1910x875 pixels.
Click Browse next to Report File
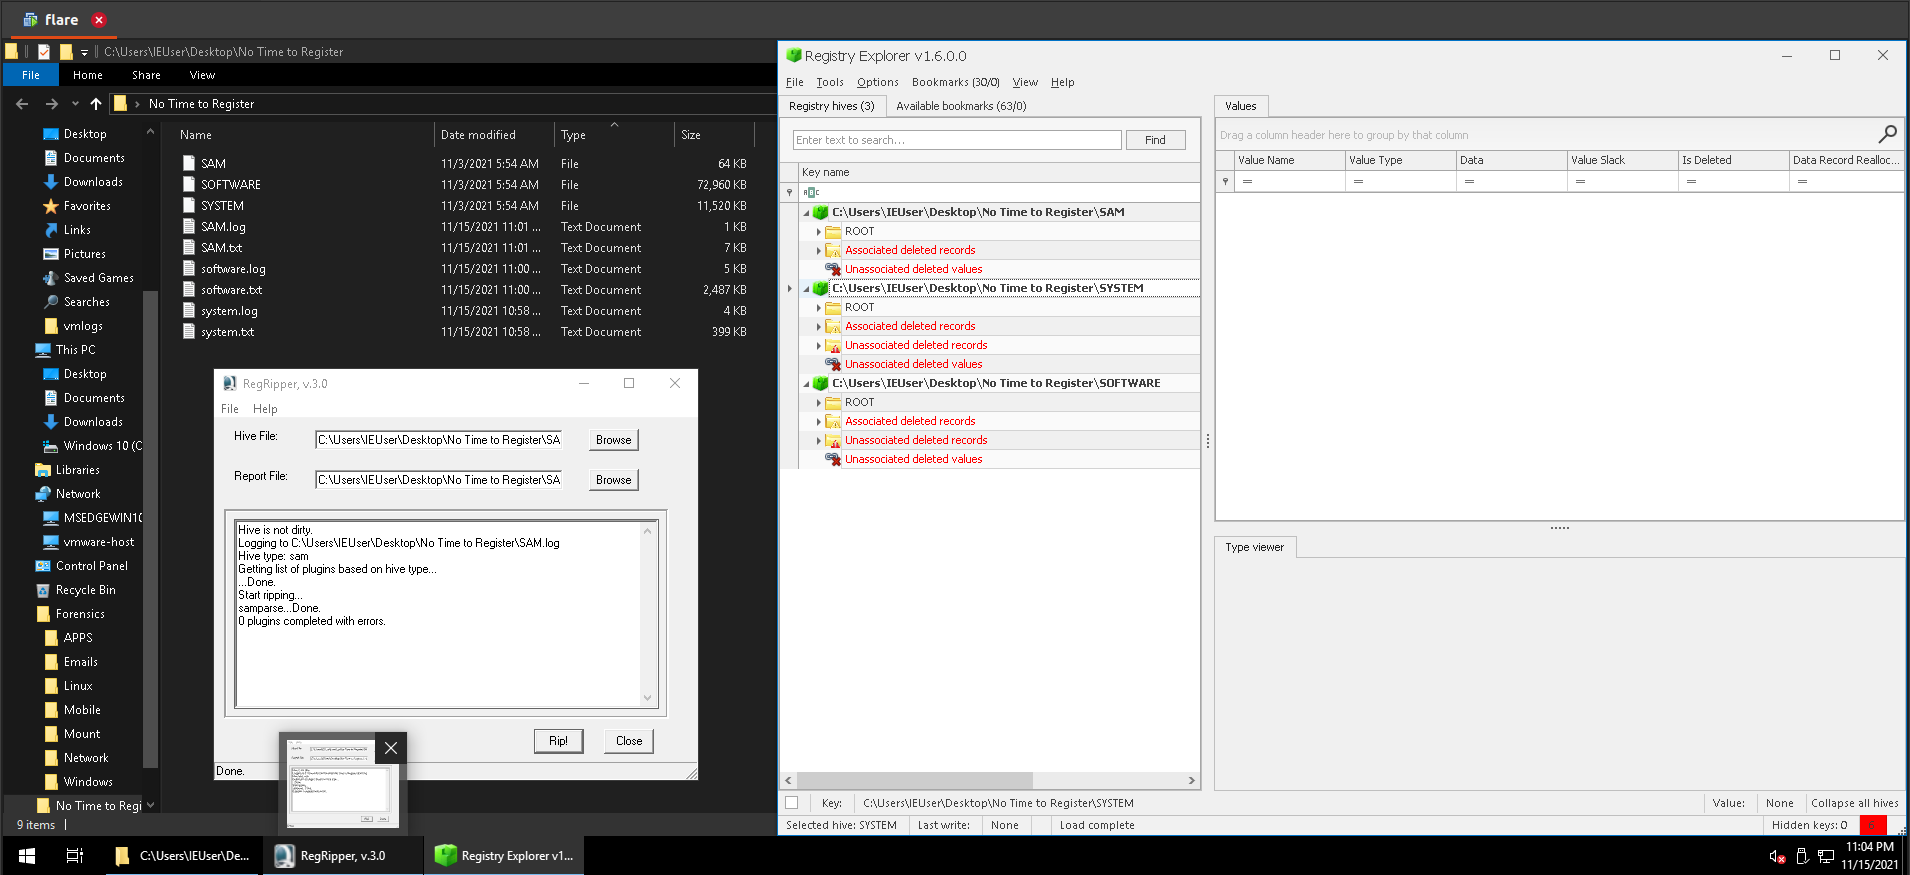613,480
